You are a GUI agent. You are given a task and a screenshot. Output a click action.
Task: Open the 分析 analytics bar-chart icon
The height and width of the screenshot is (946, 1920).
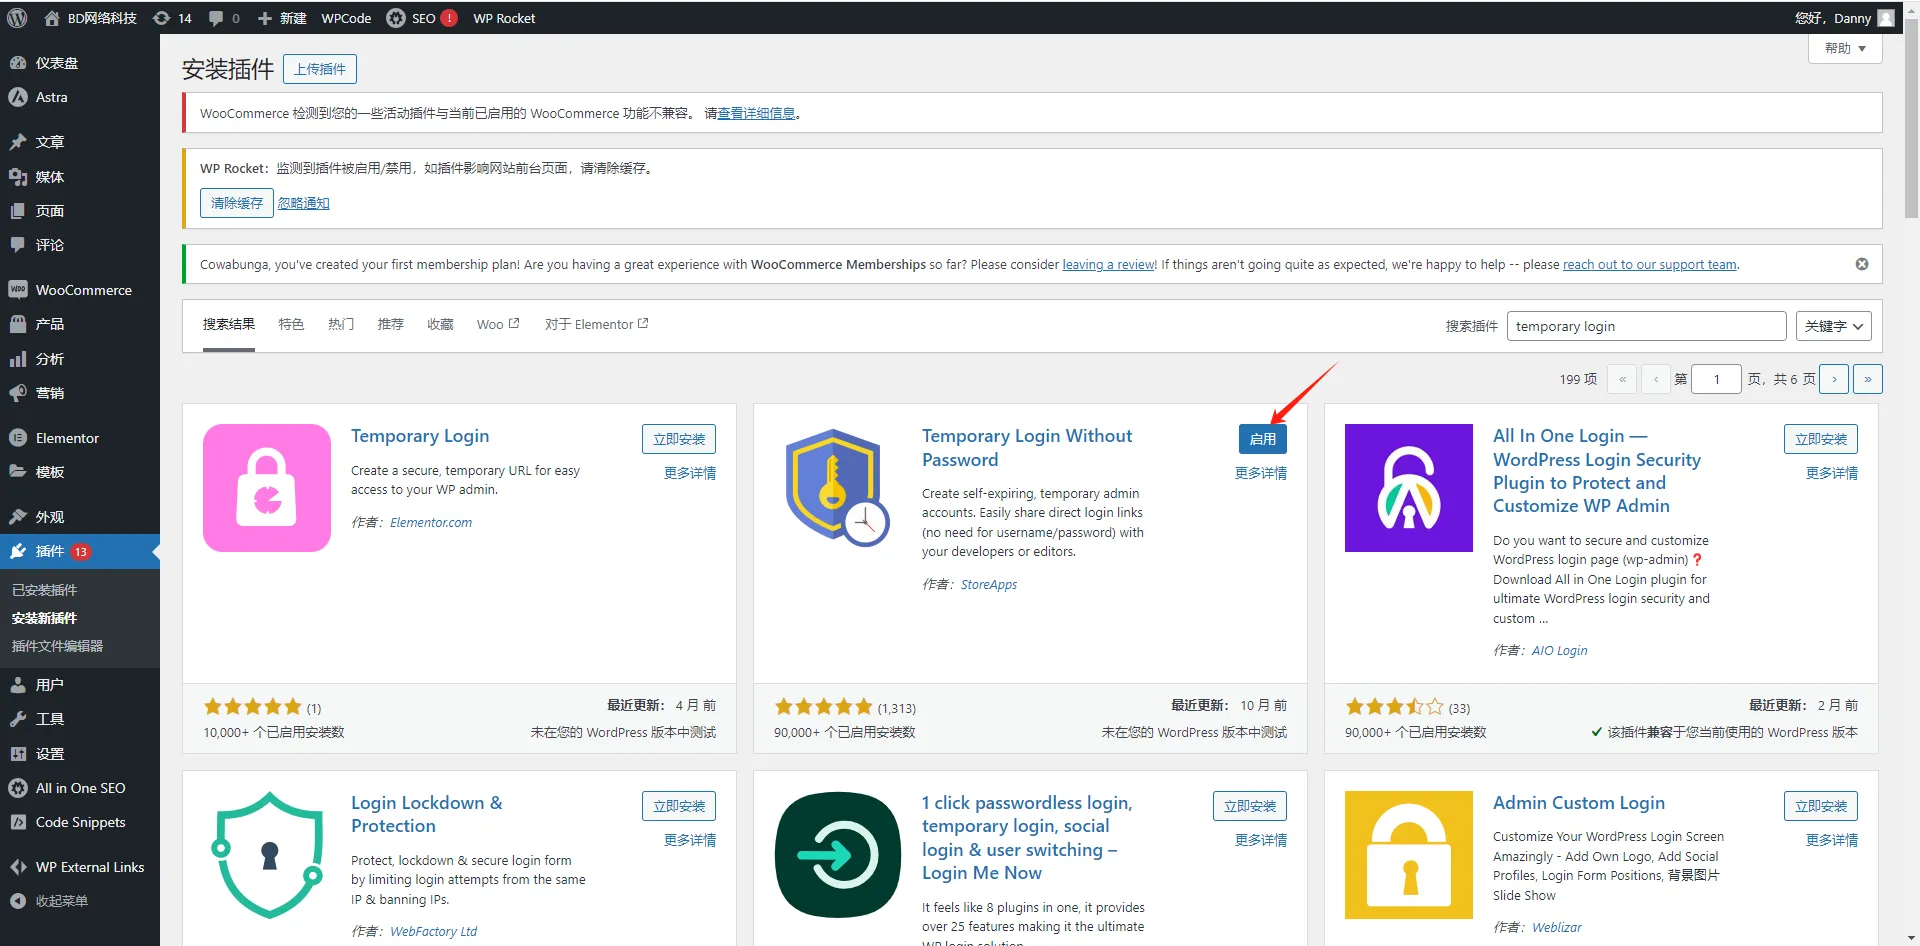tap(18, 359)
